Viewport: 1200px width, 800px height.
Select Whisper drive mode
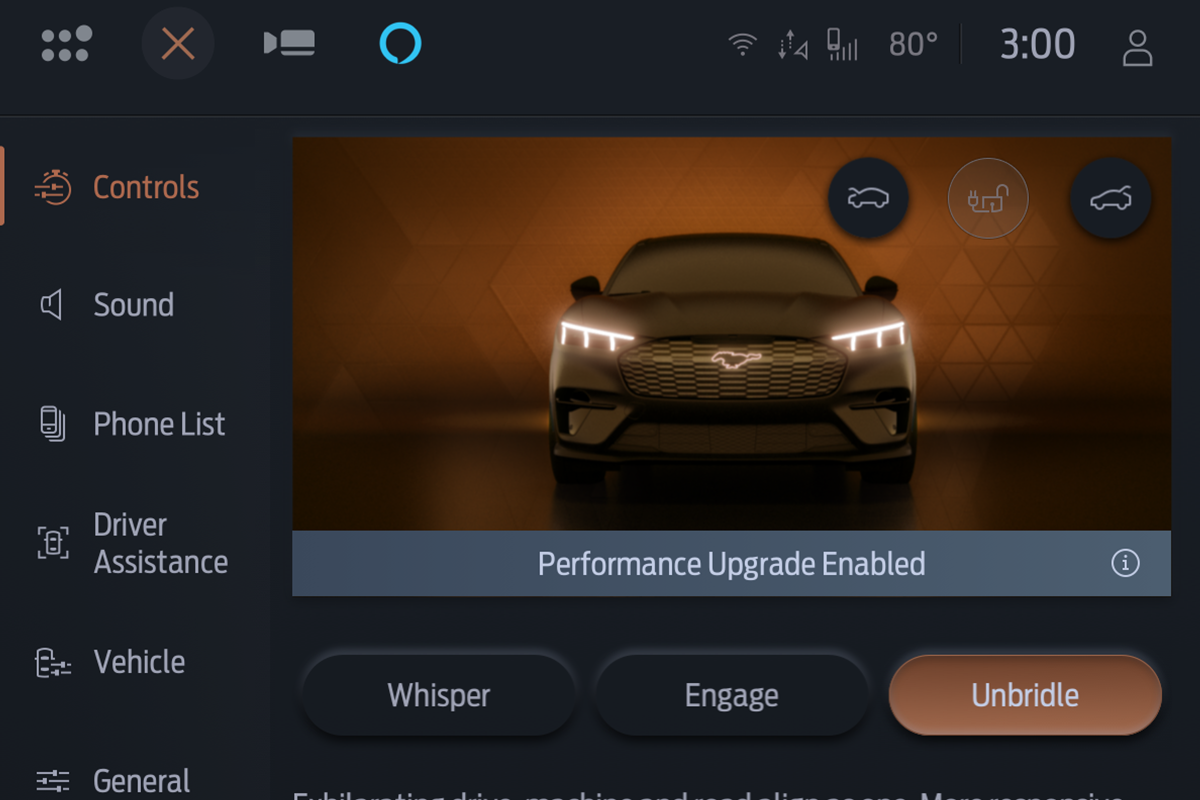coord(439,695)
